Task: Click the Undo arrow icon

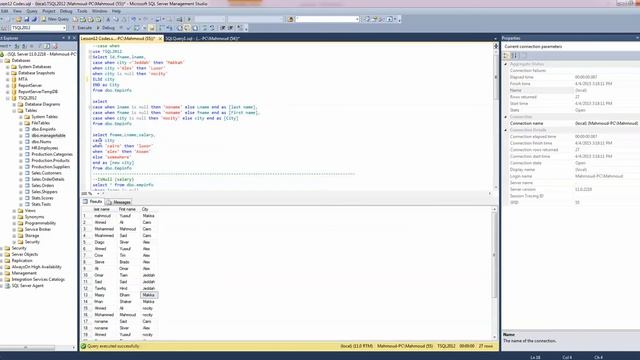Action: pos(134,19)
